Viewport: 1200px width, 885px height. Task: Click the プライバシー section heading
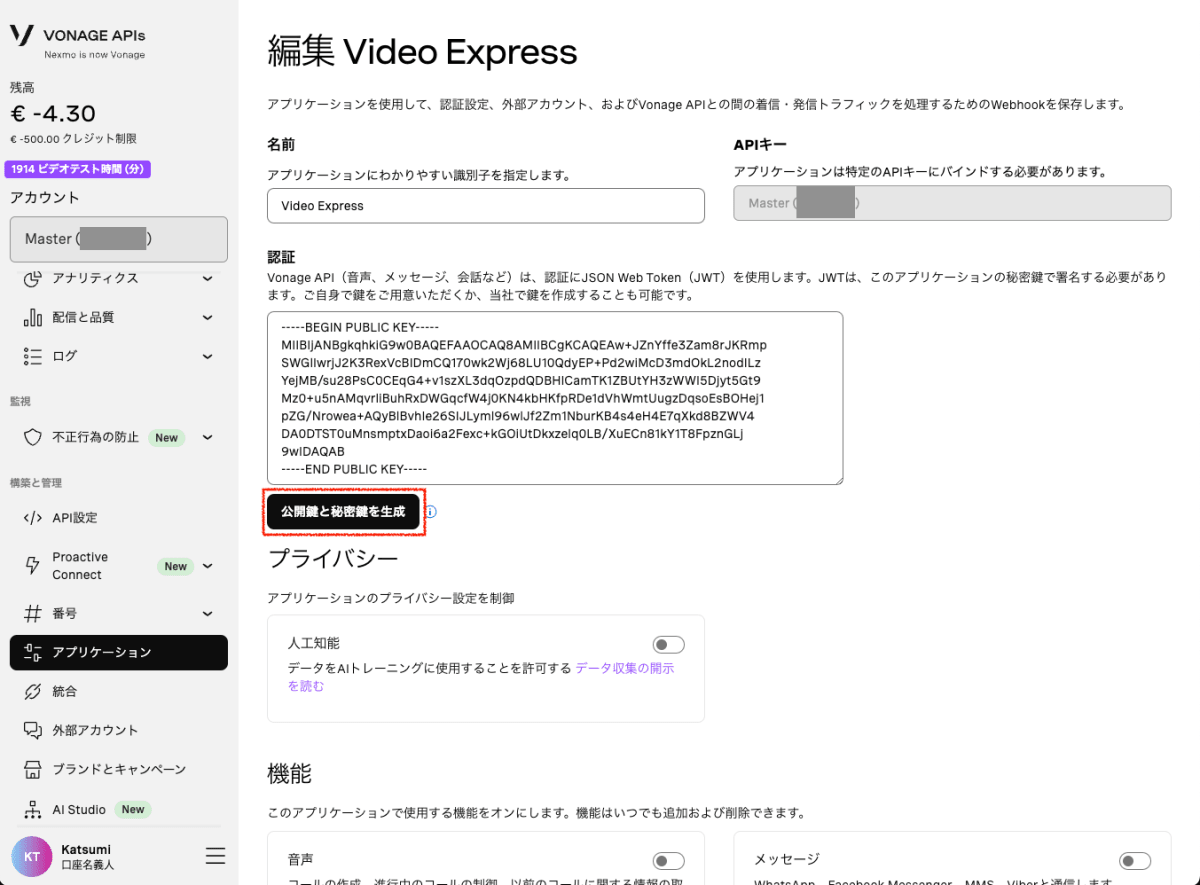coord(332,558)
